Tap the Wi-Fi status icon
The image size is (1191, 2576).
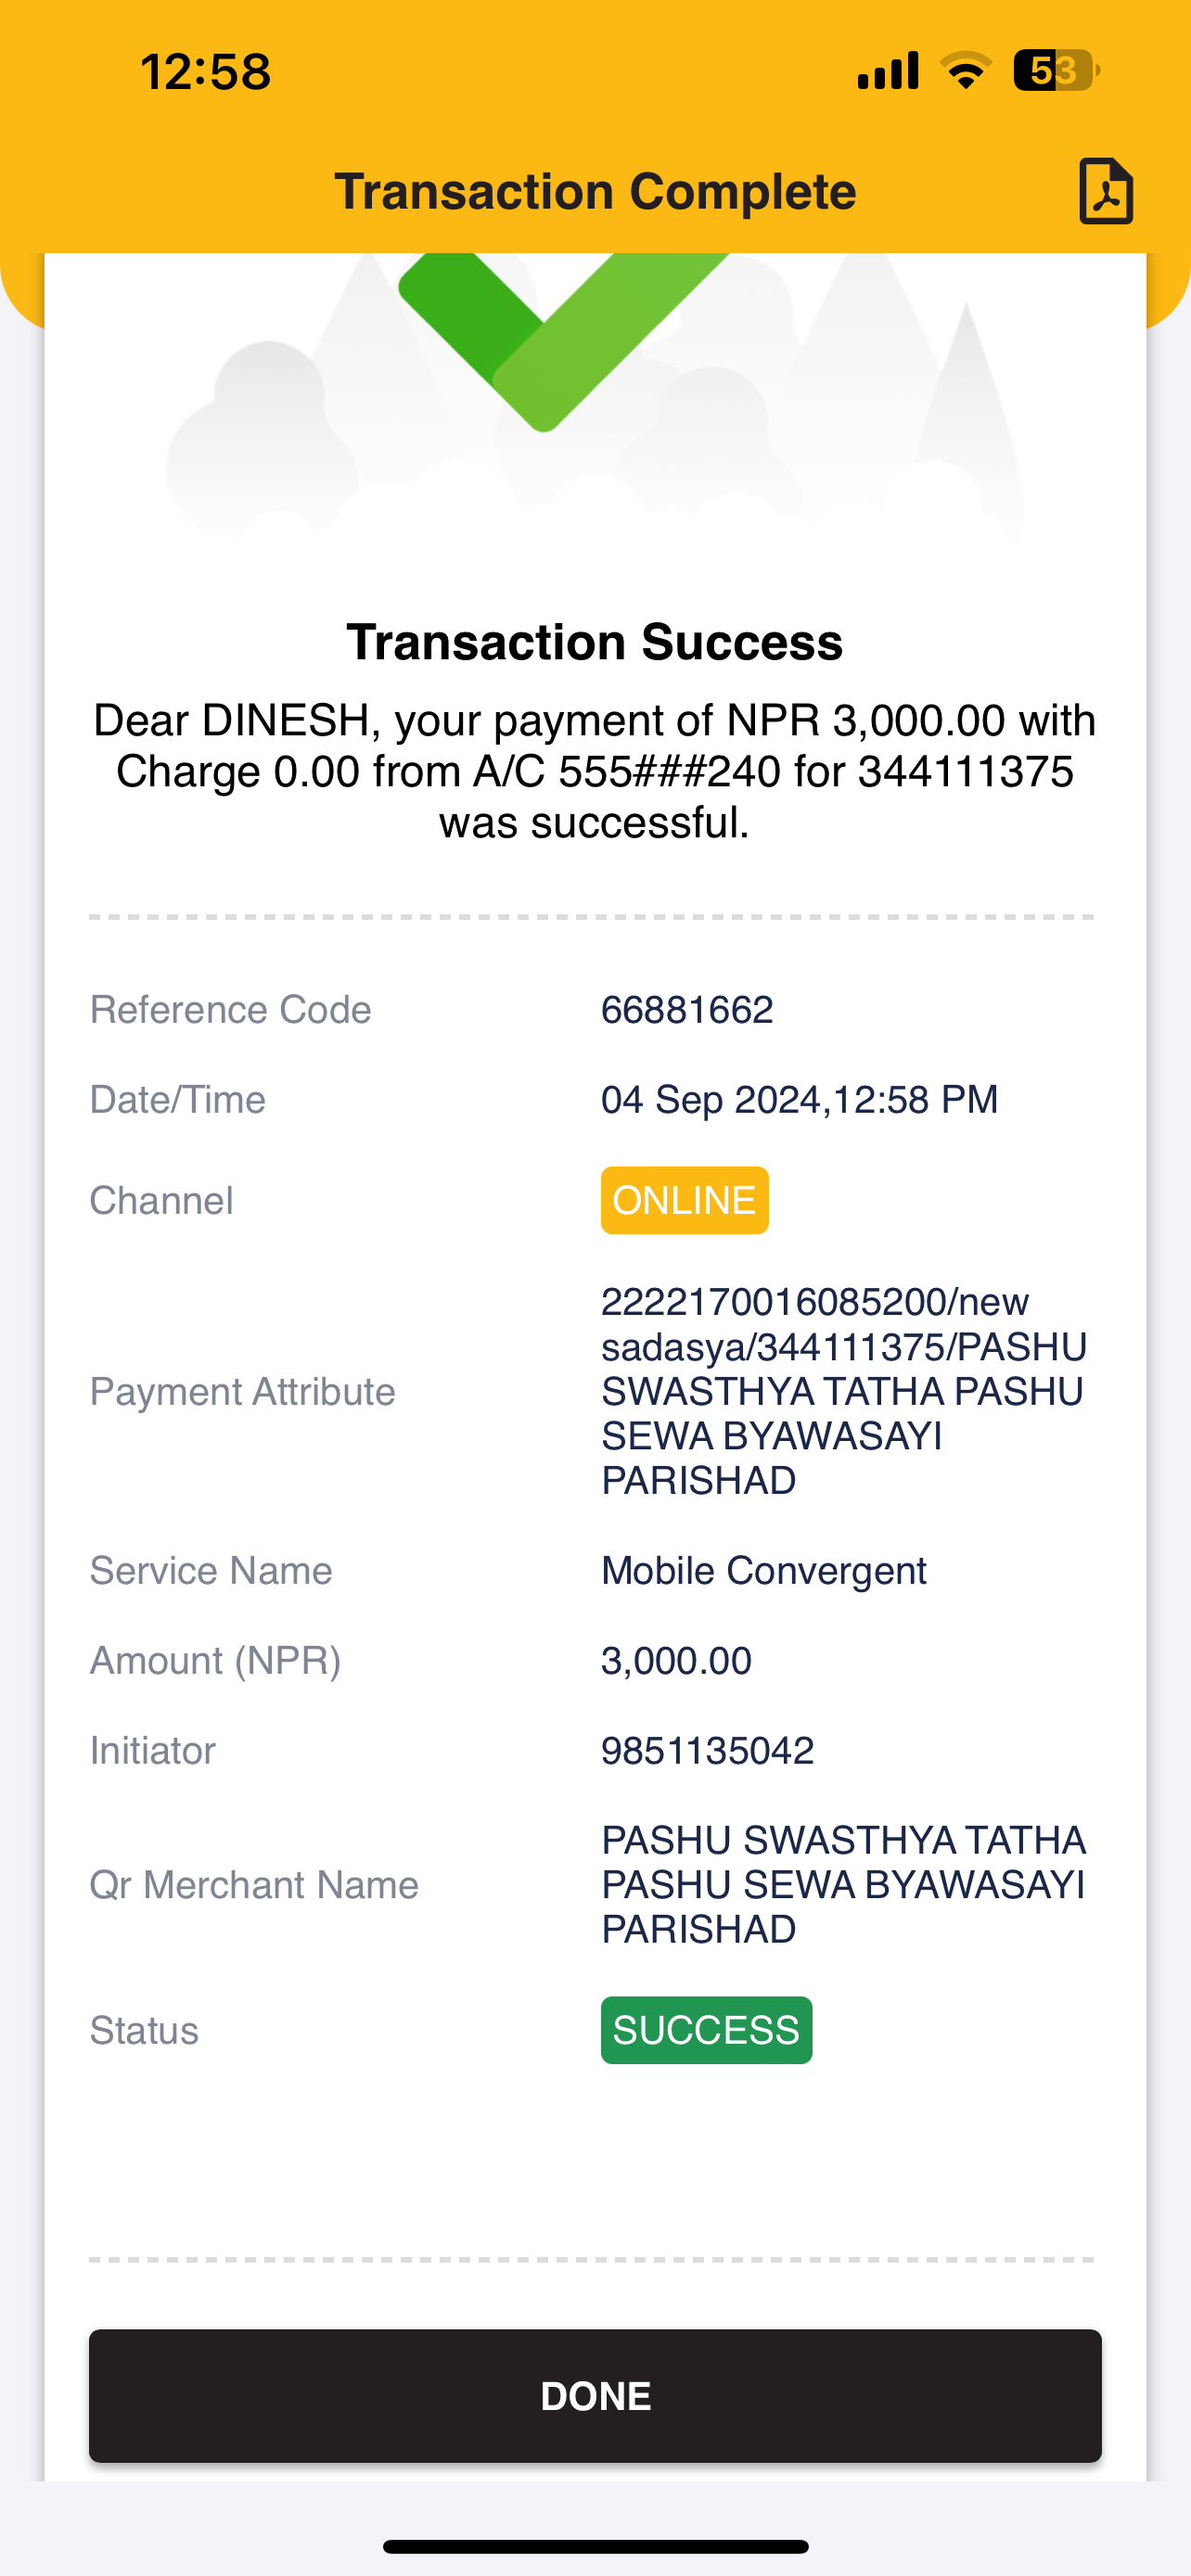pos(965,71)
